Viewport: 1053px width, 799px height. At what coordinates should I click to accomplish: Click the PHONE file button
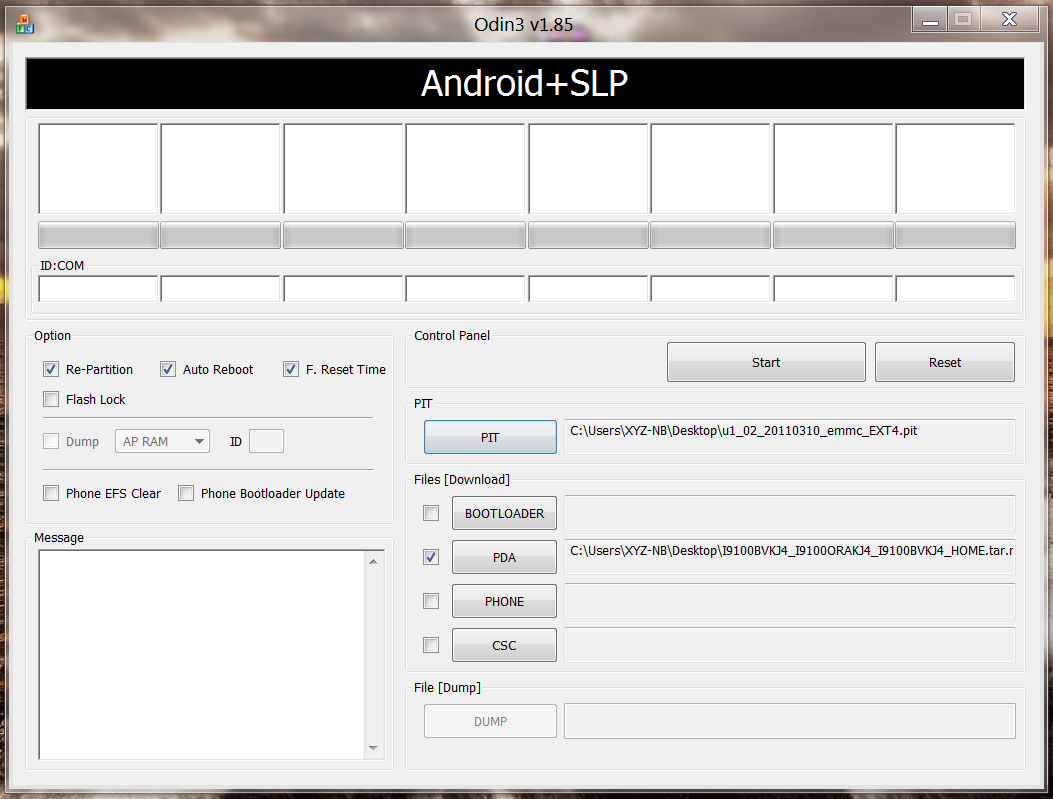504,602
